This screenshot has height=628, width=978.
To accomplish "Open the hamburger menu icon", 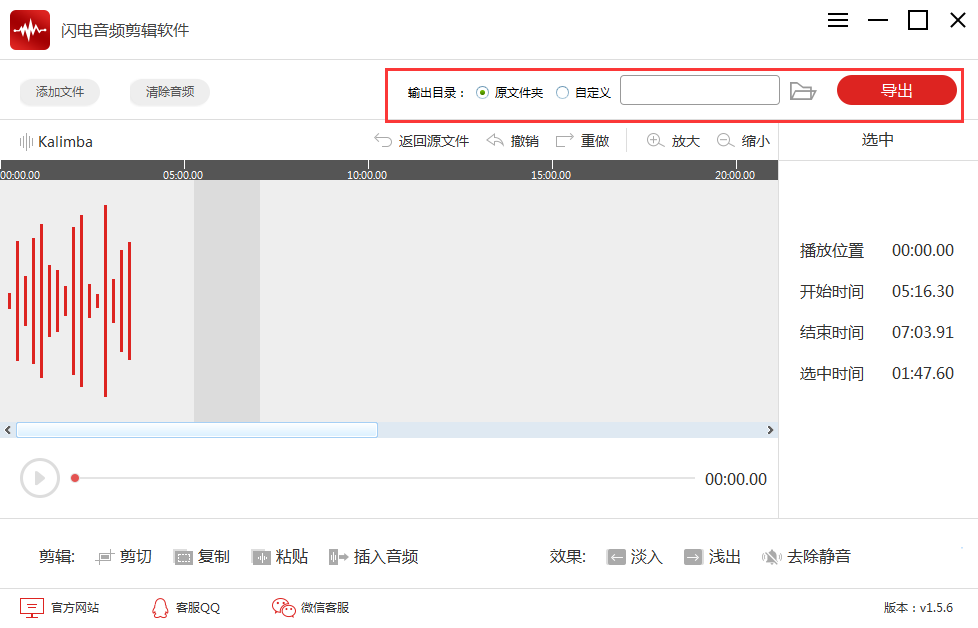I will [838, 21].
